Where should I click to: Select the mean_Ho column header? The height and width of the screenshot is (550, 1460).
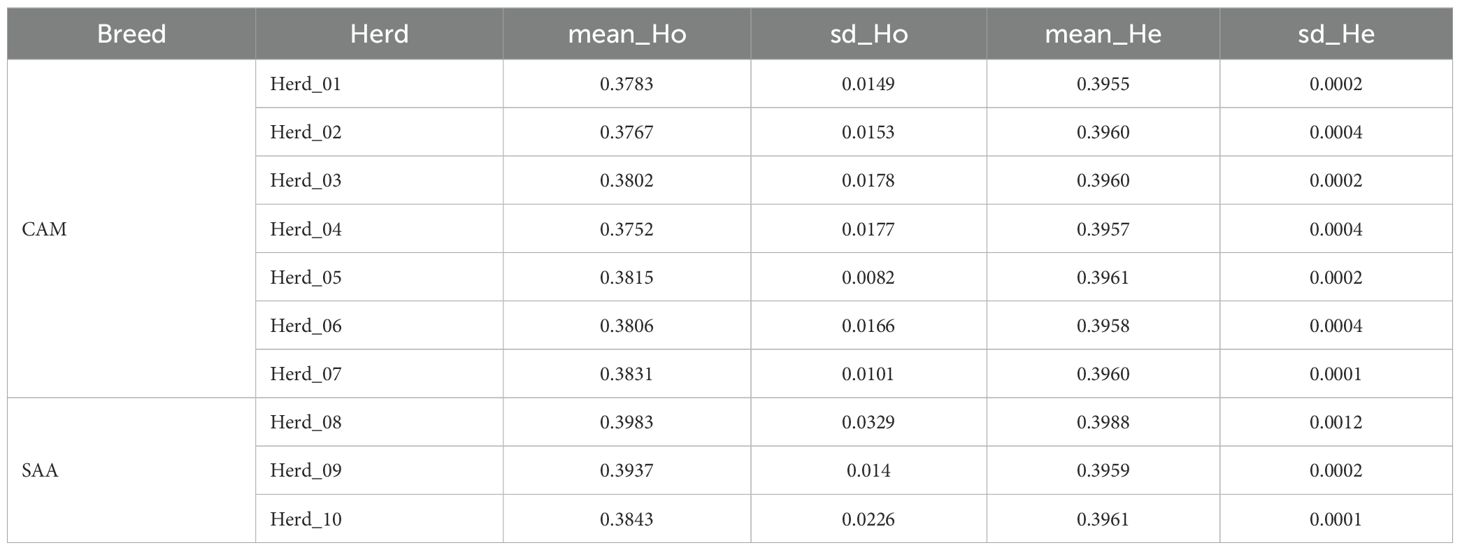click(x=626, y=34)
